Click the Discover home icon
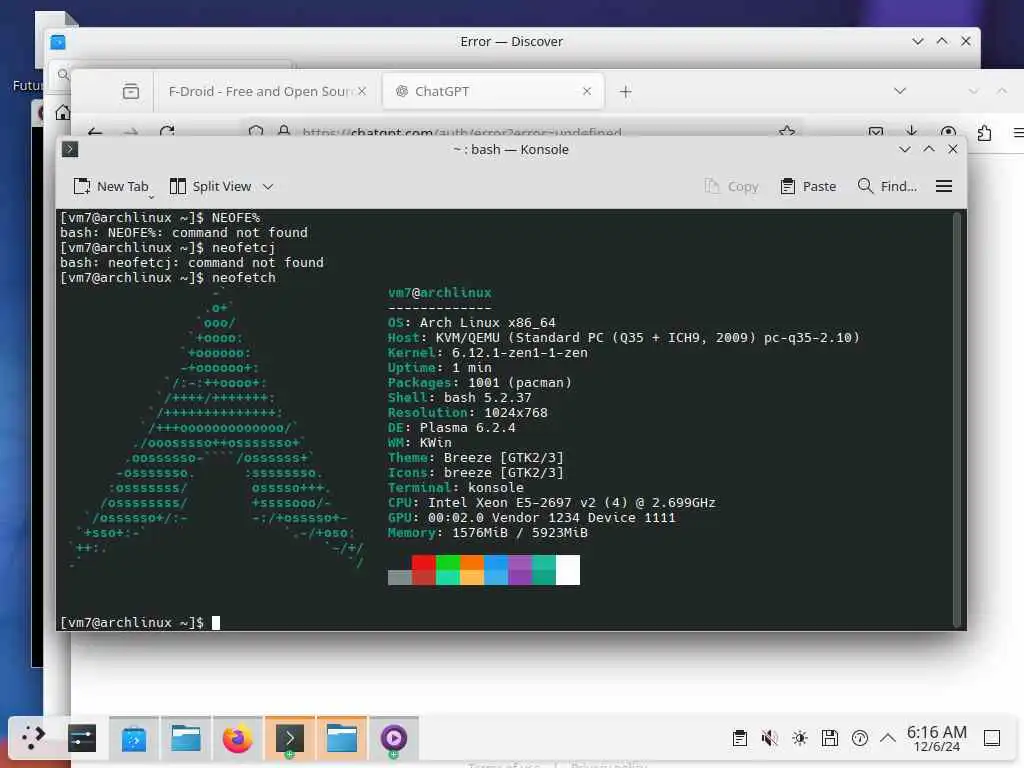This screenshot has width=1024, height=768. tap(63, 112)
